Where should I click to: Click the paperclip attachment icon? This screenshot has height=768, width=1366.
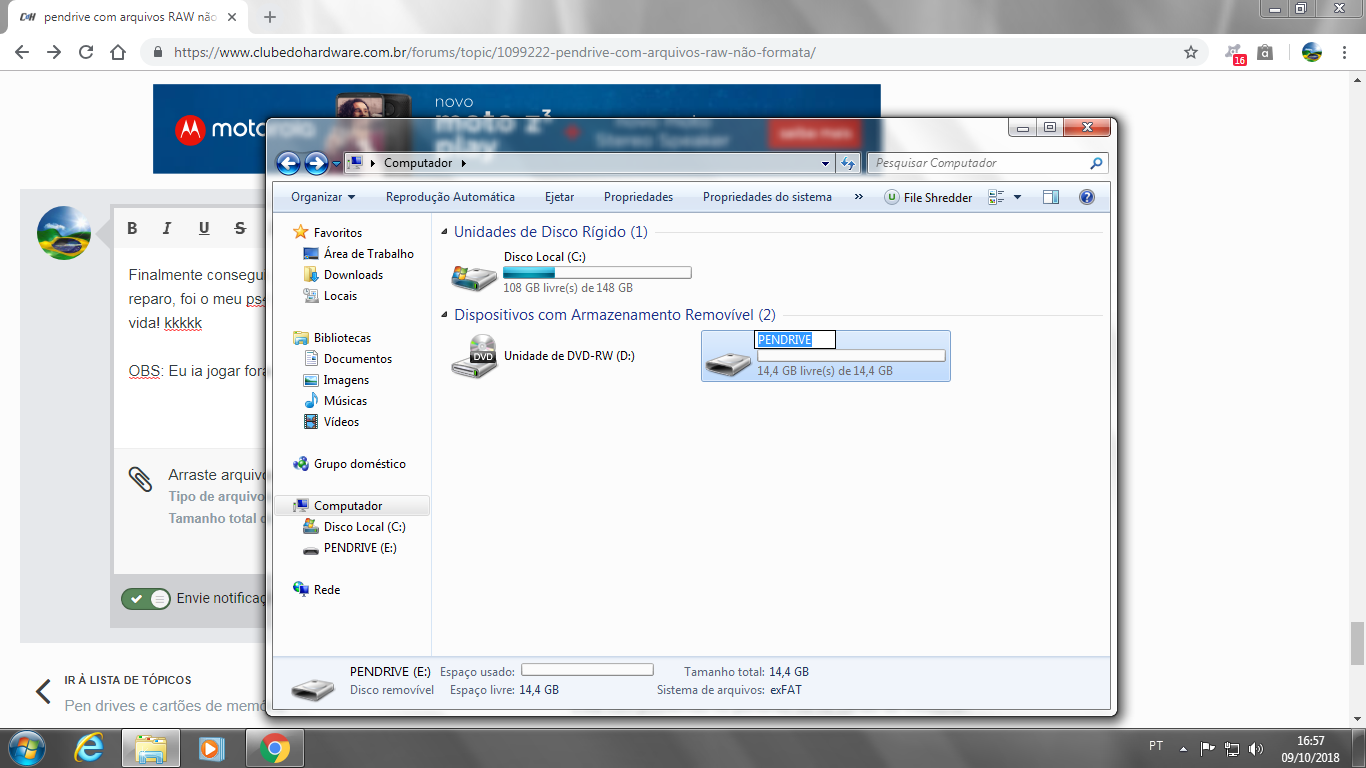(x=141, y=479)
